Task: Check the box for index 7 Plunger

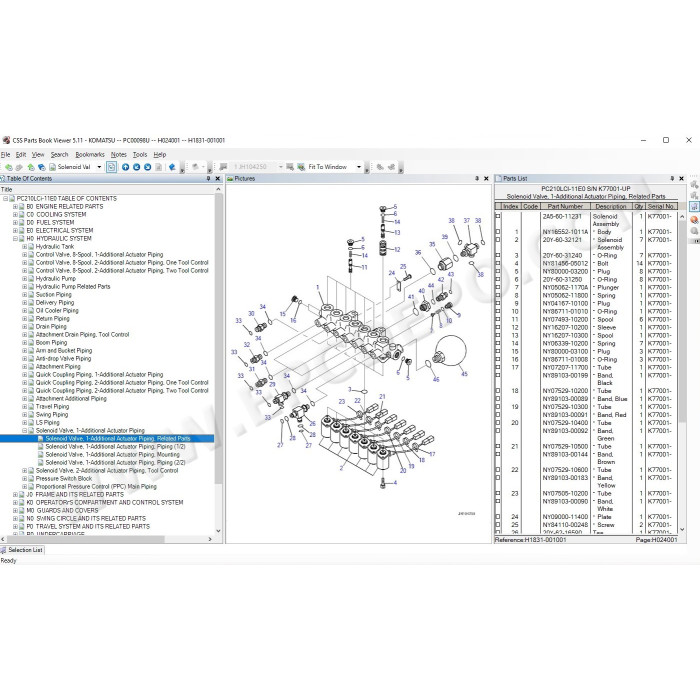Action: [x=498, y=288]
